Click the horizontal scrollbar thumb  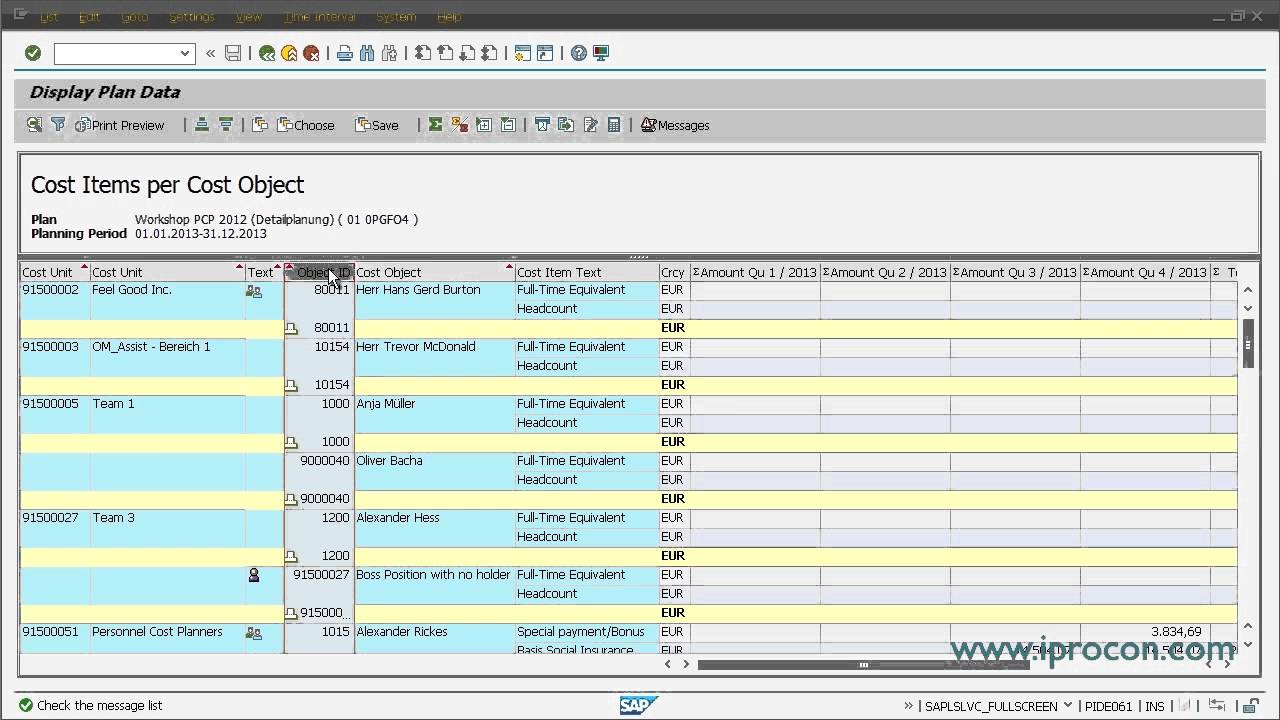coord(863,664)
